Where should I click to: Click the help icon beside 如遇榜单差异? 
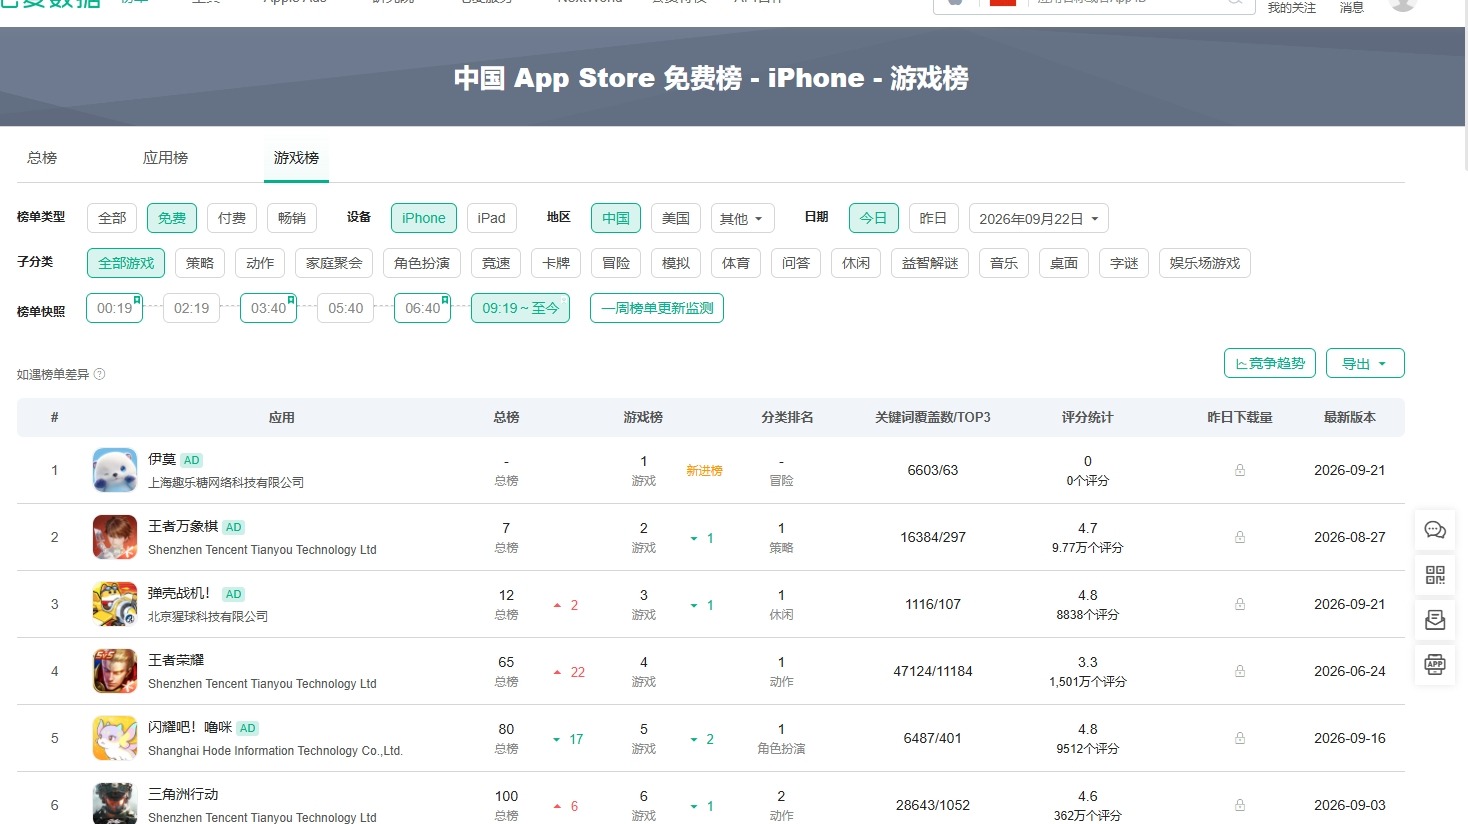99,375
